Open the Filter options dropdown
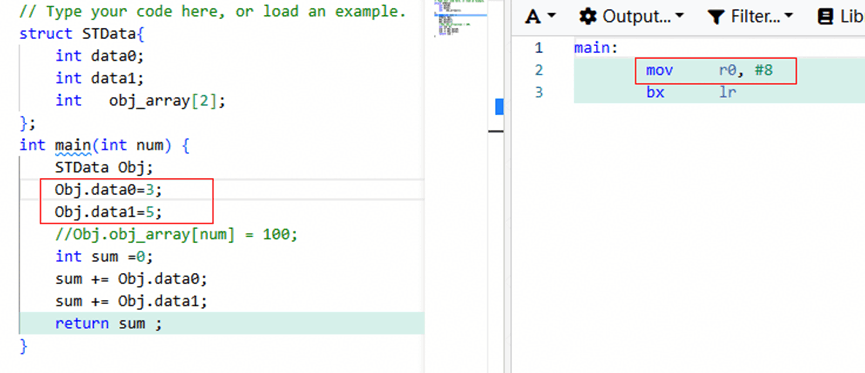The image size is (865, 373). coord(750,17)
